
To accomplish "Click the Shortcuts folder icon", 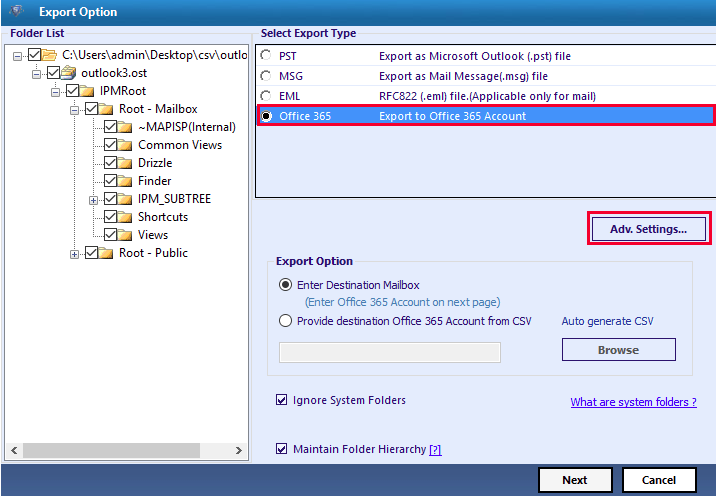I will click(125, 217).
